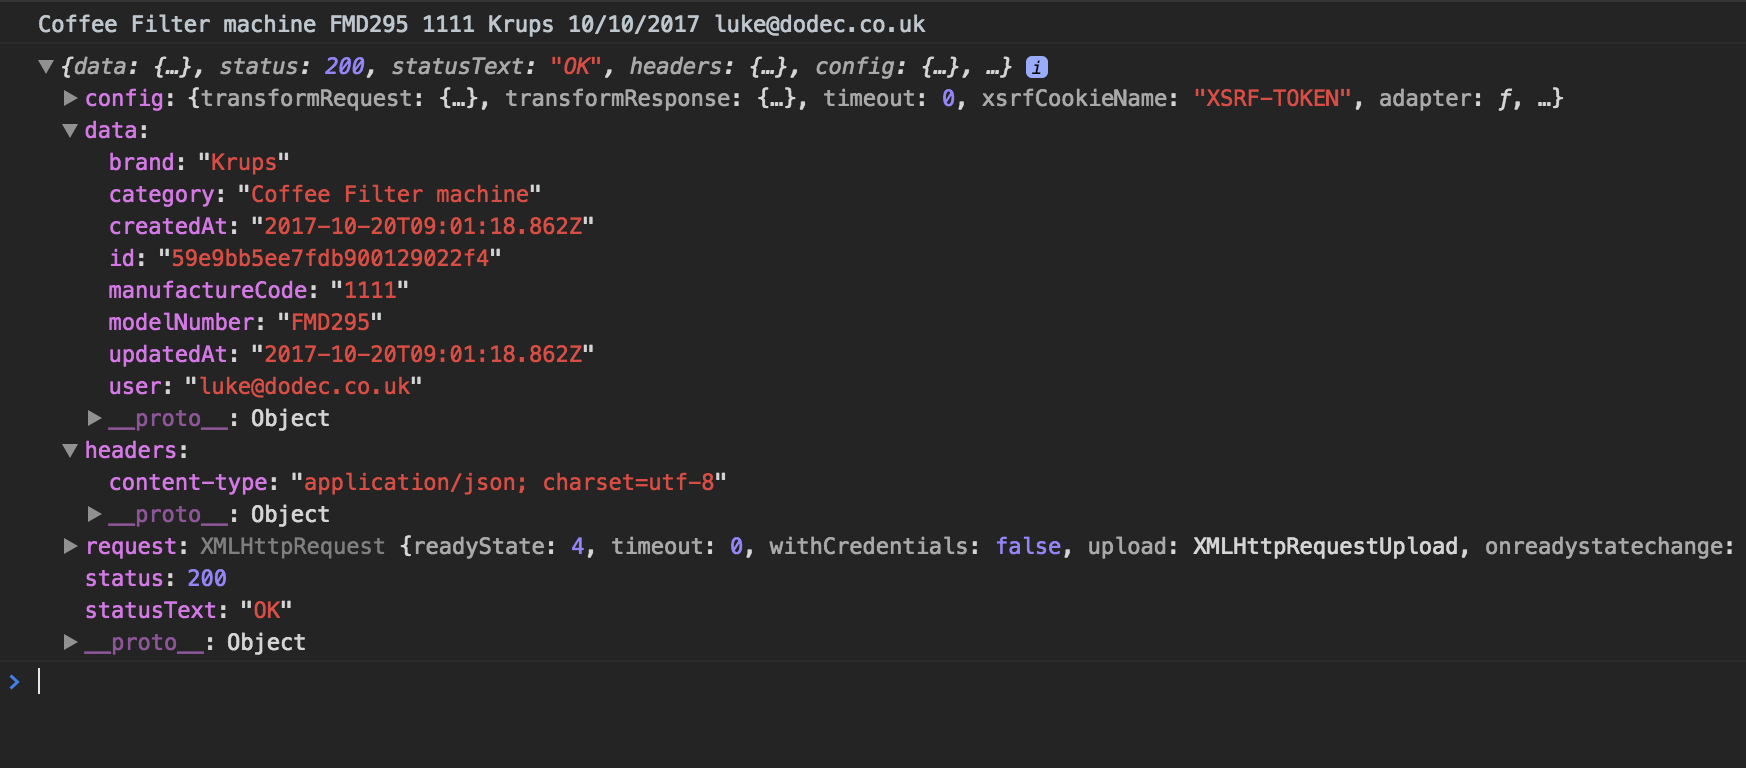Select the brand "Krups" value
This screenshot has width=1746, height=768.
pyautogui.click(x=244, y=162)
